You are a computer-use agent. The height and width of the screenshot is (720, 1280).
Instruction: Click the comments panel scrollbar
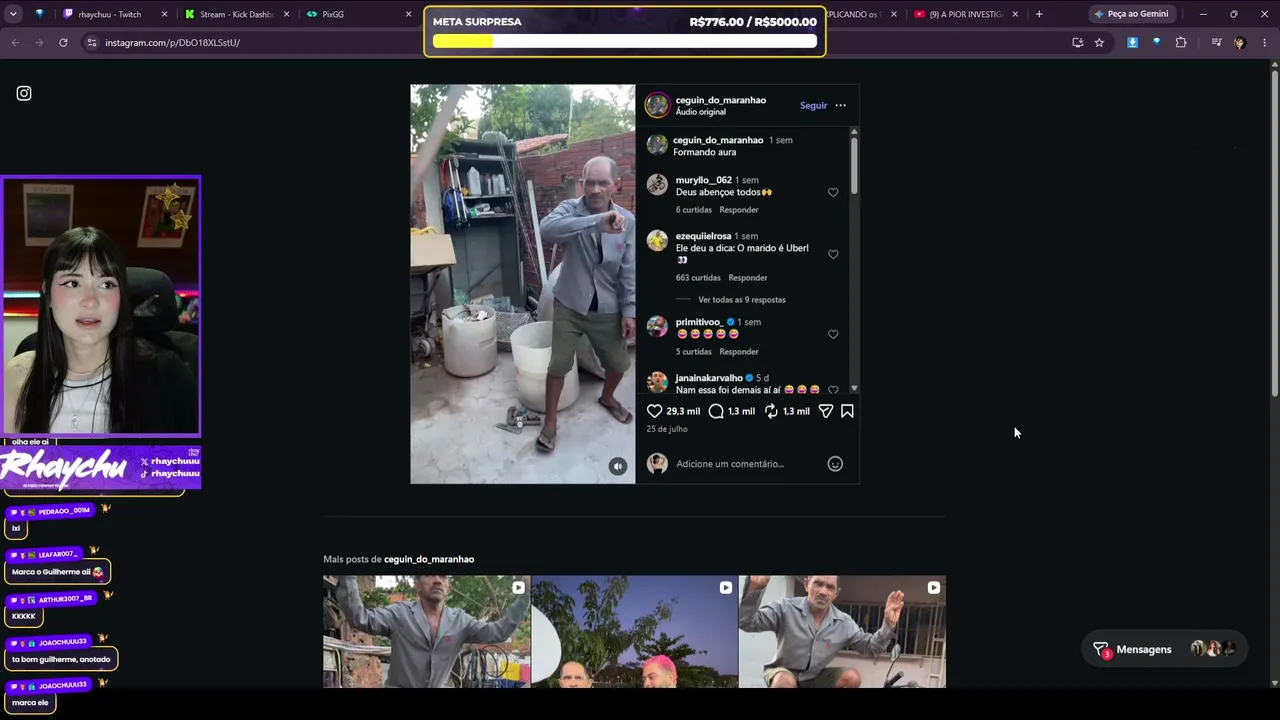854,165
